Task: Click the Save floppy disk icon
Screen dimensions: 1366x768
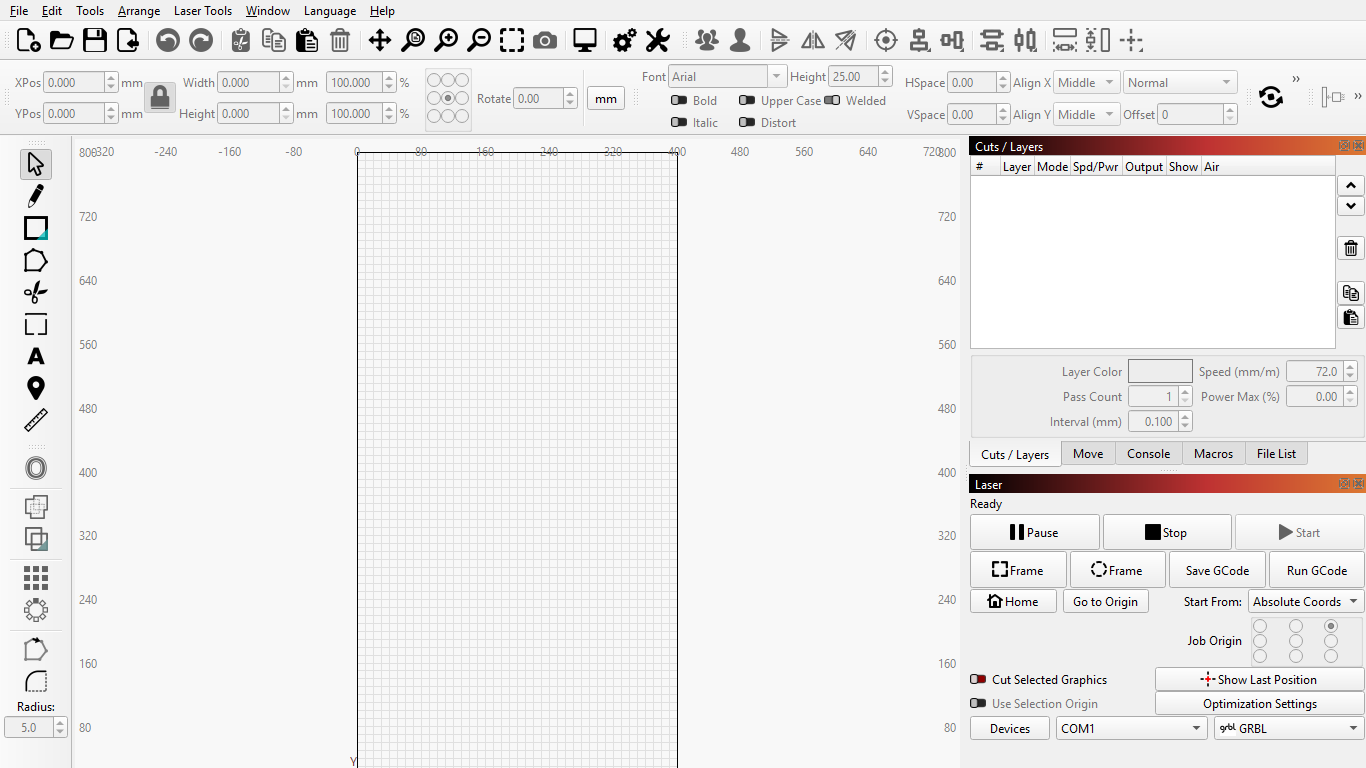Action: tap(95, 41)
